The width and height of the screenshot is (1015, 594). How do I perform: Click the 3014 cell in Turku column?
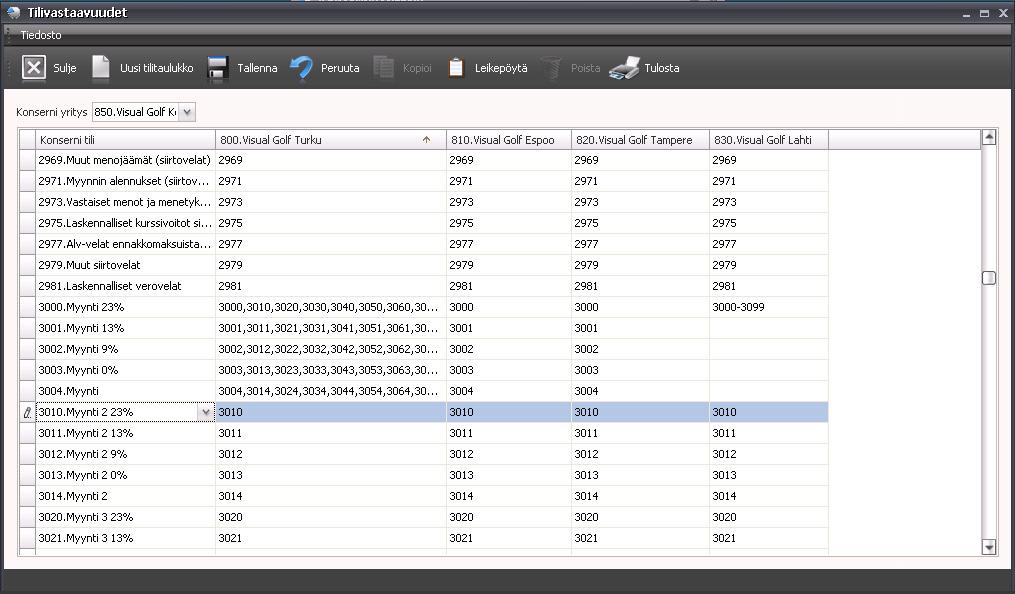click(x=330, y=496)
